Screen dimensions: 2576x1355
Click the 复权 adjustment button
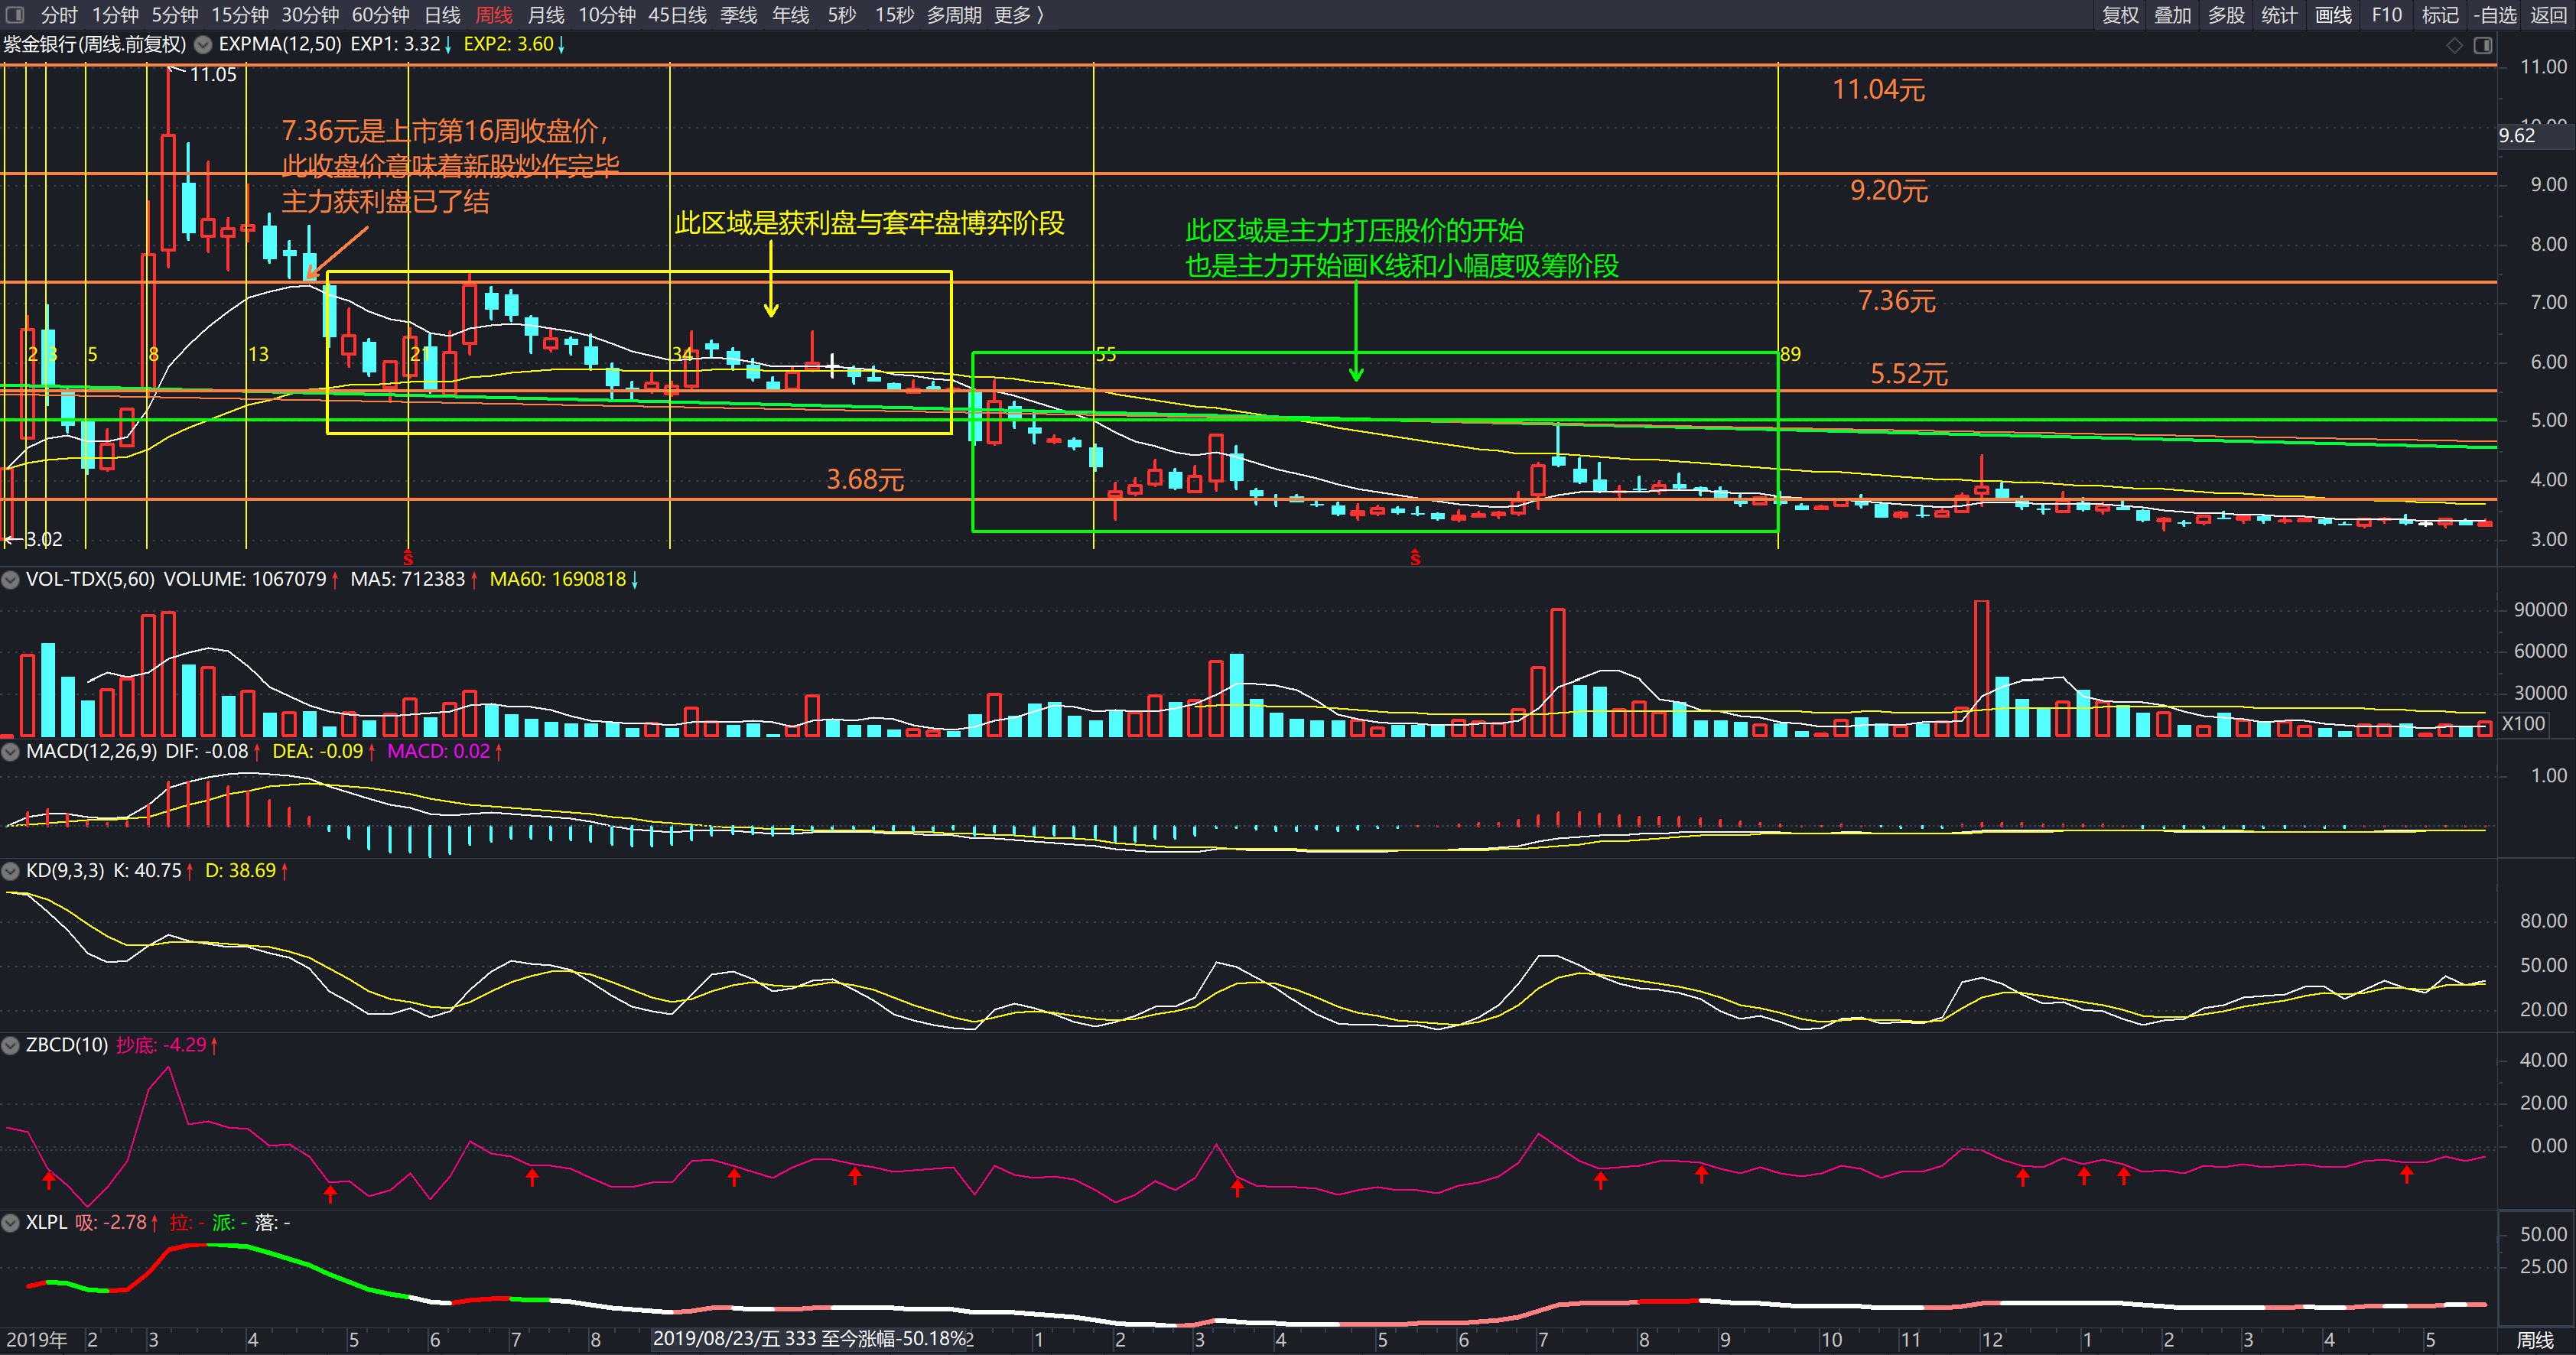[x=2120, y=15]
